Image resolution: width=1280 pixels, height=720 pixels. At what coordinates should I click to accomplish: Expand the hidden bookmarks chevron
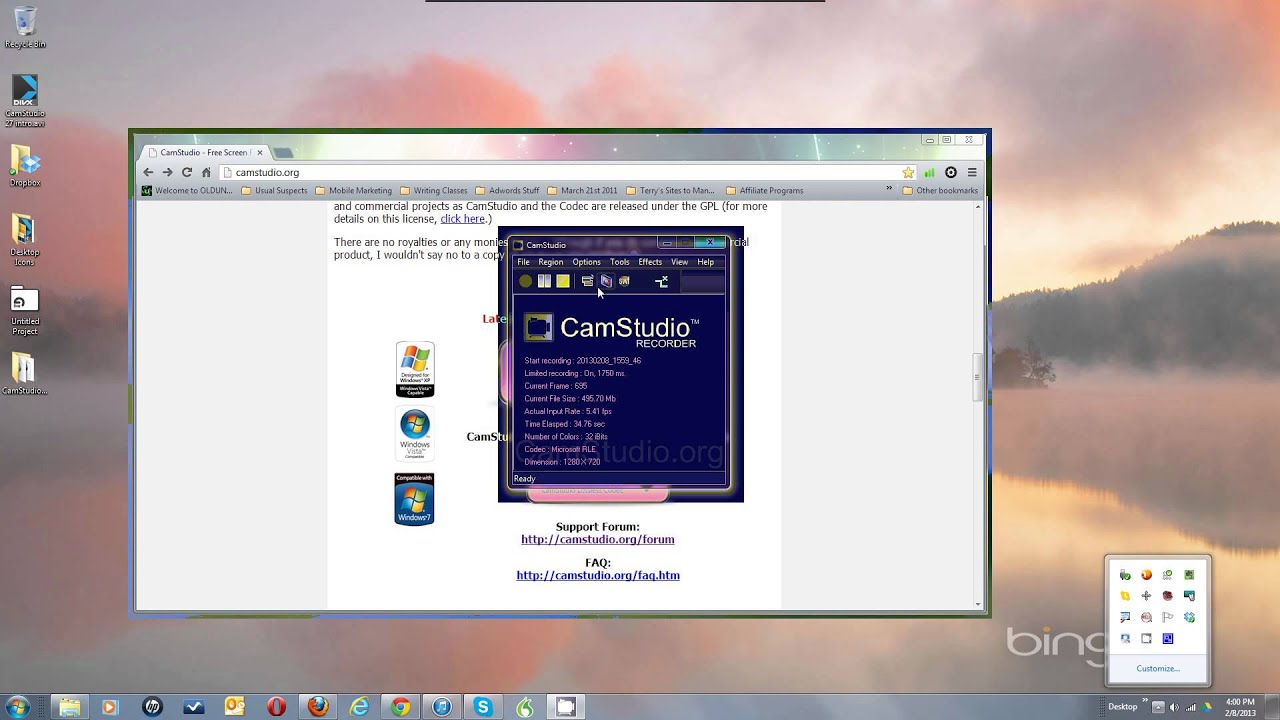pyautogui.click(x=888, y=189)
